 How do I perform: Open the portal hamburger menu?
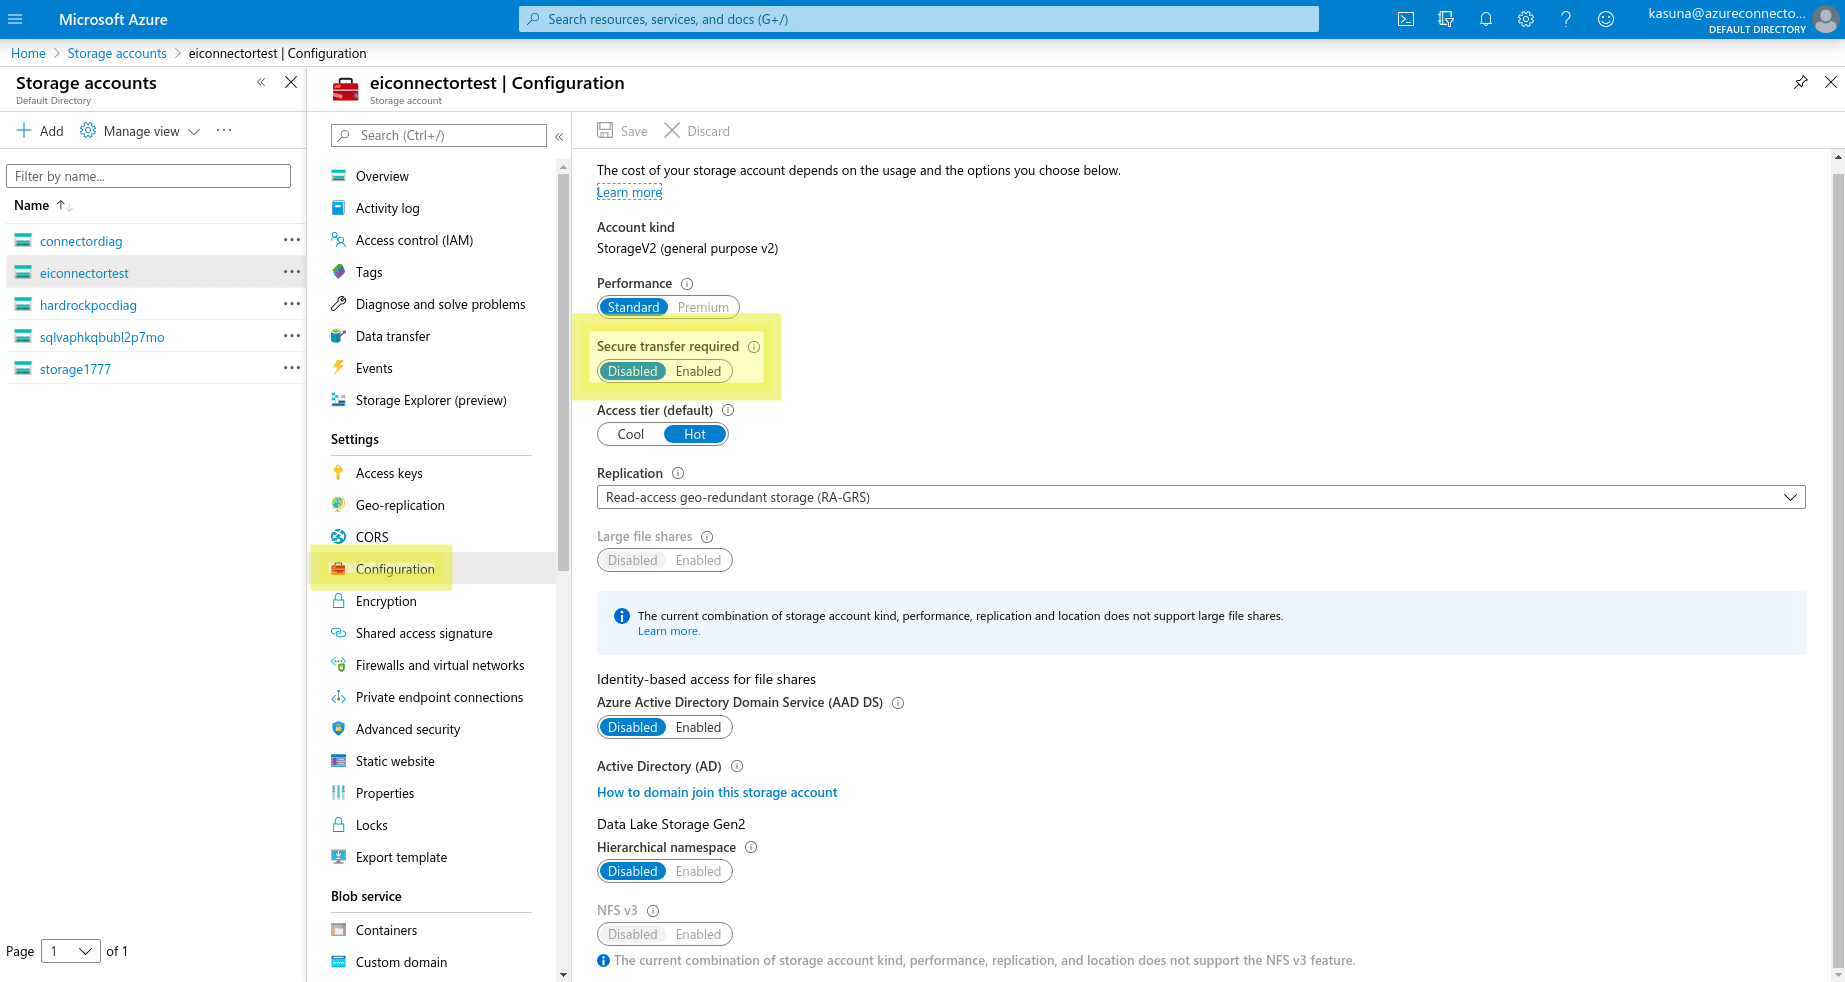point(15,19)
